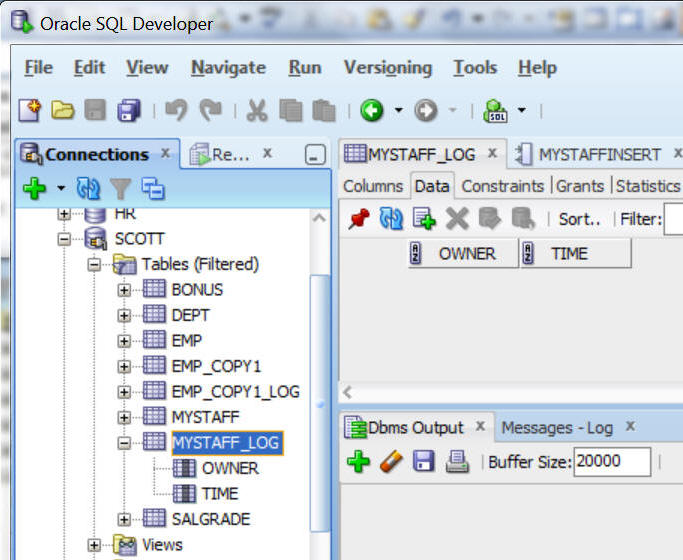Collapse the SCOTT connection node

pos(64,239)
